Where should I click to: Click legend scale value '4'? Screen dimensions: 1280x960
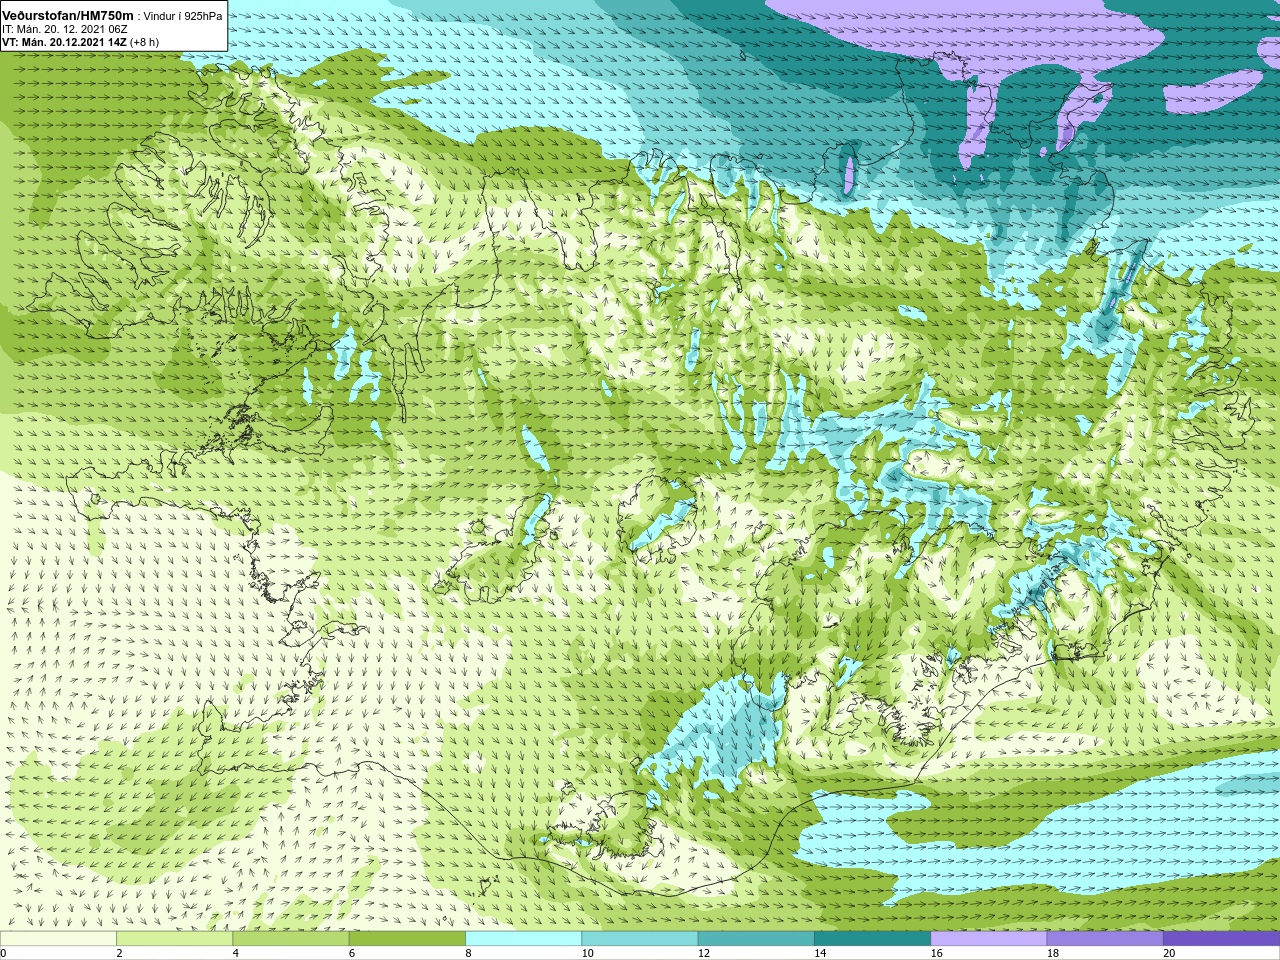[236, 953]
